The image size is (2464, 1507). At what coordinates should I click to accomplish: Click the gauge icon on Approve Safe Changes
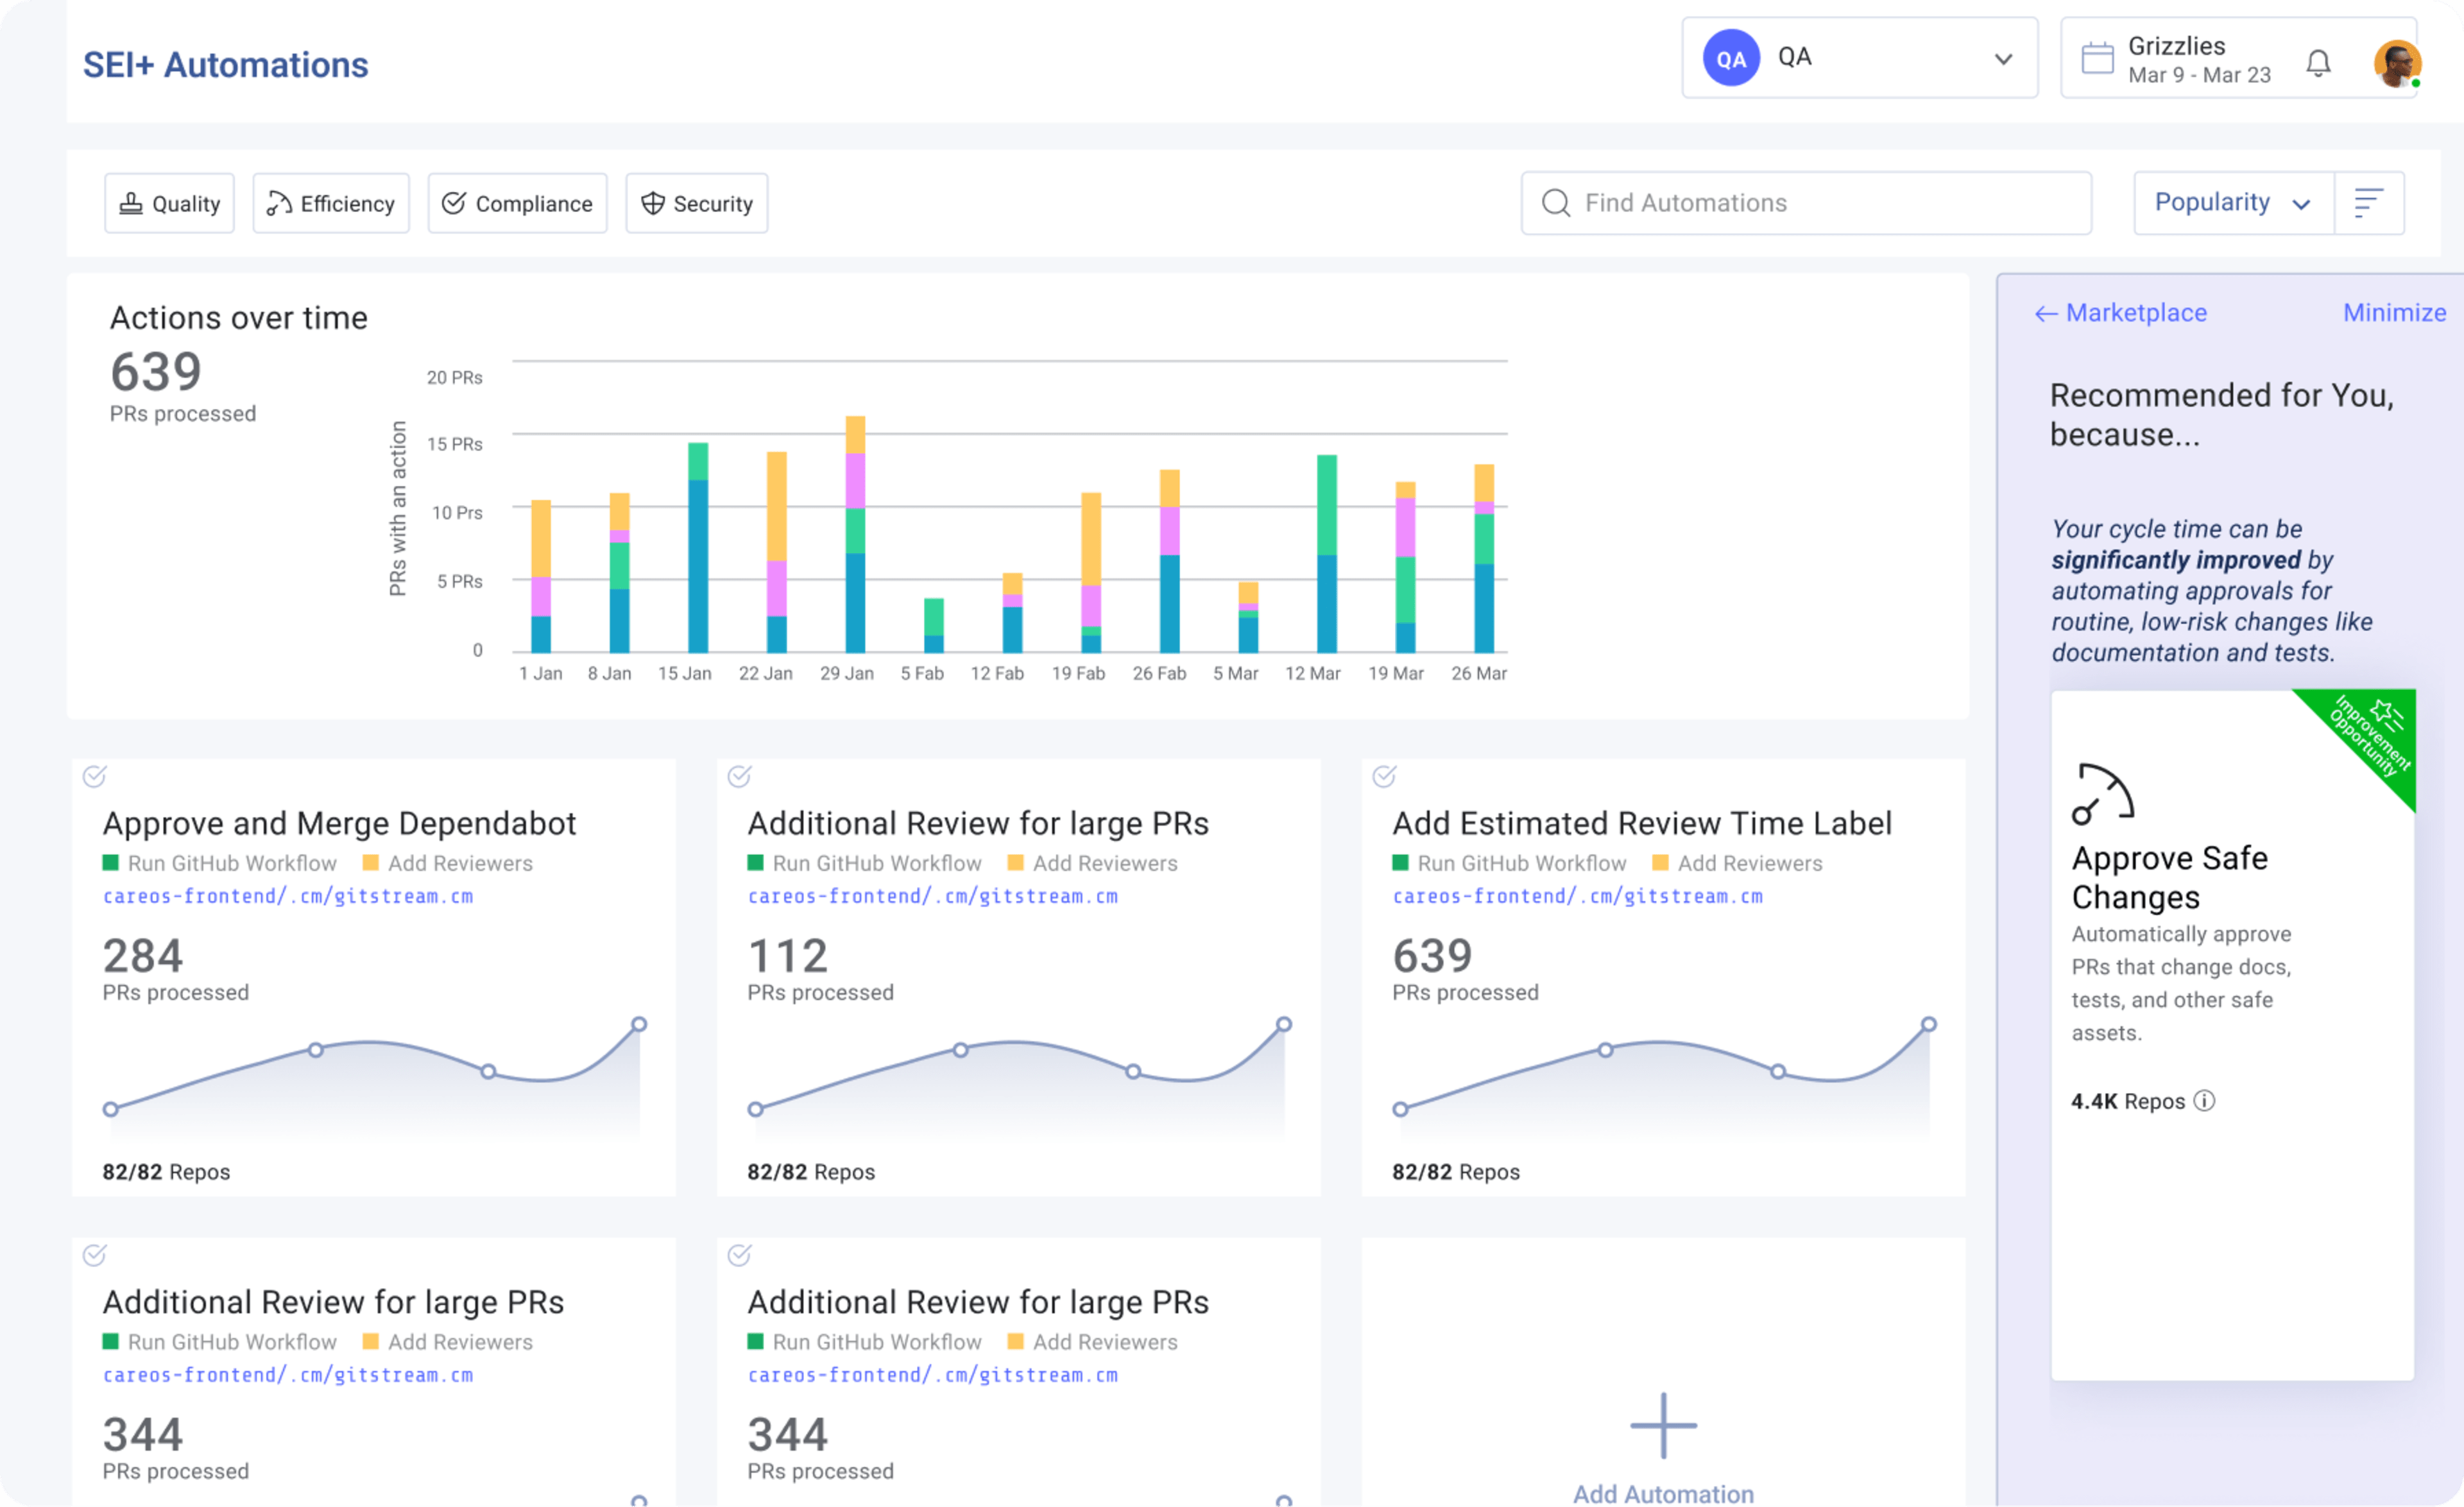(x=2102, y=794)
